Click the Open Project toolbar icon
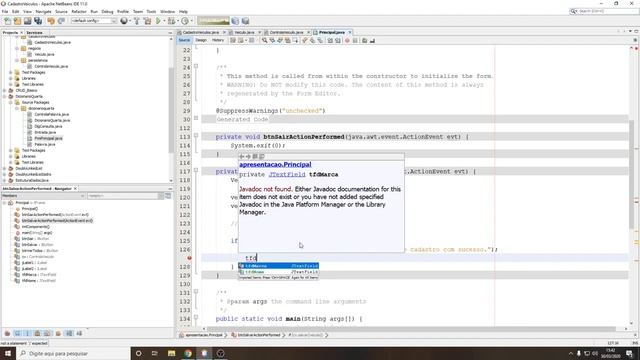 point(28,21)
